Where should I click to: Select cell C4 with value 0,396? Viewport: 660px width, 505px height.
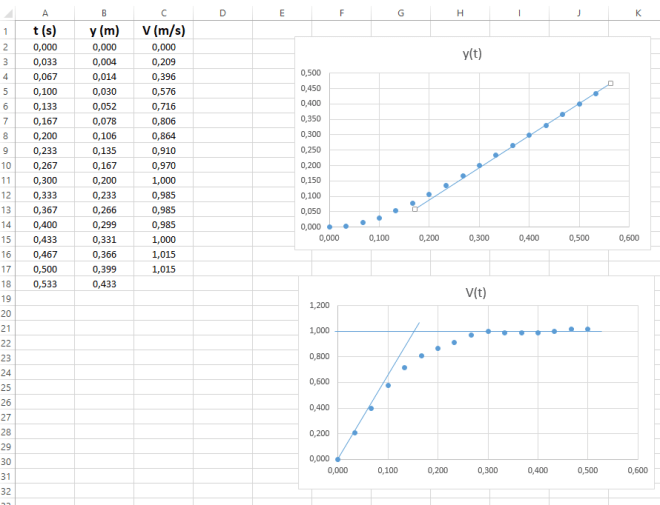coord(163,76)
